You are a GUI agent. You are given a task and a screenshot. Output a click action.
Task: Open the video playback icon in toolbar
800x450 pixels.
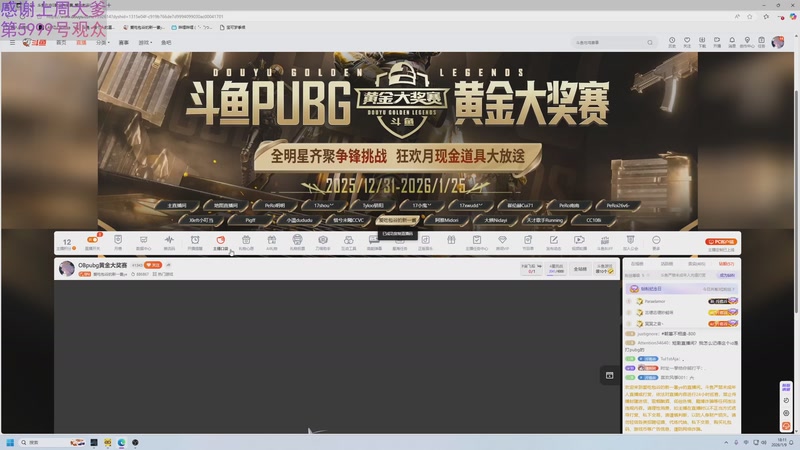pyautogui.click(x=579, y=242)
